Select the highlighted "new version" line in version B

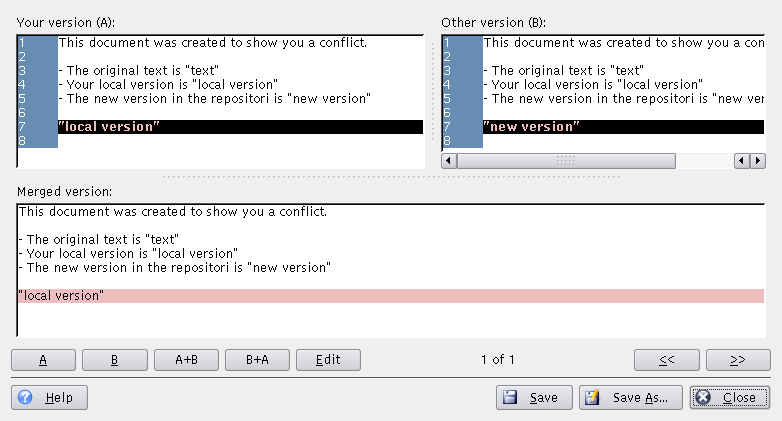click(x=623, y=127)
